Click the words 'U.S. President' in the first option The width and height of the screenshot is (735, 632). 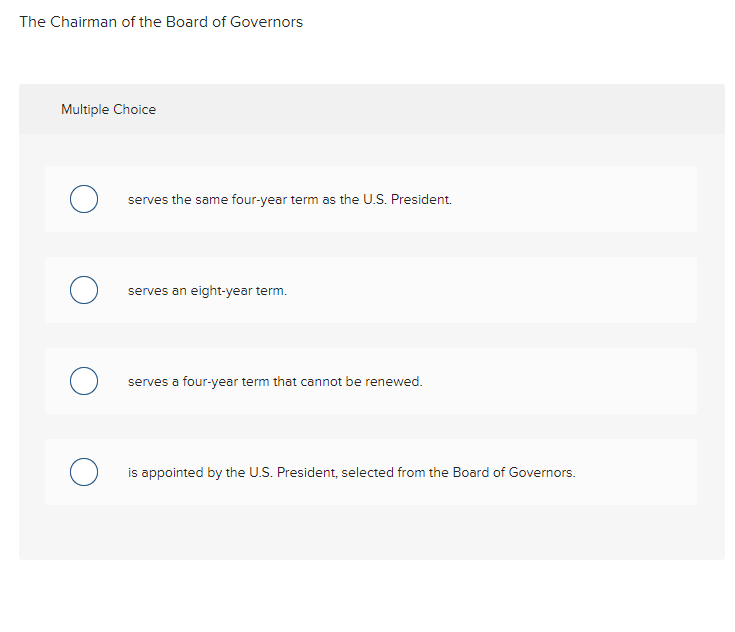[x=406, y=200]
